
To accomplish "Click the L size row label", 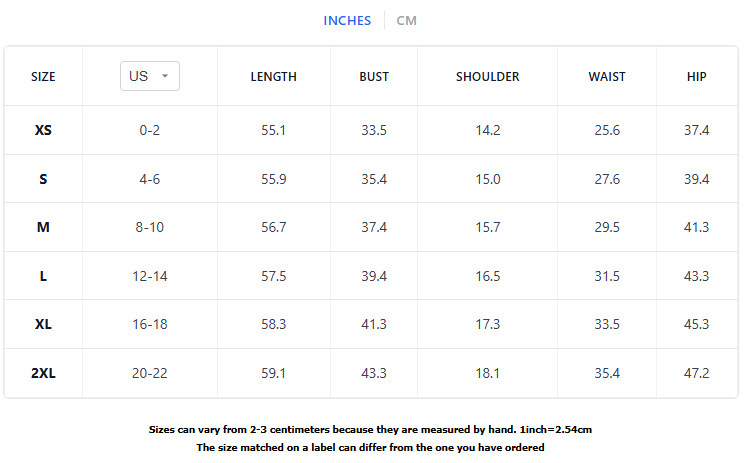I will pyautogui.click(x=43, y=276).
